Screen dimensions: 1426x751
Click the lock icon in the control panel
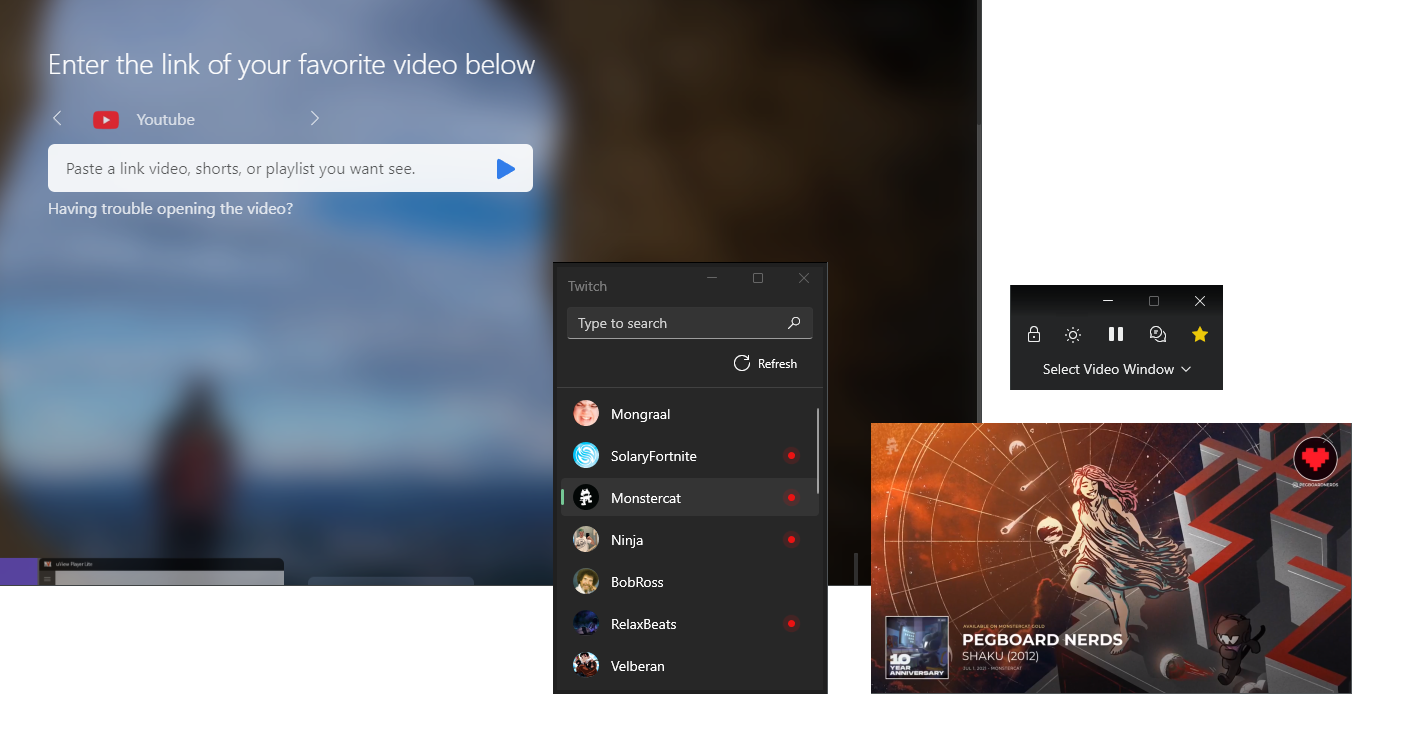tap(1034, 335)
